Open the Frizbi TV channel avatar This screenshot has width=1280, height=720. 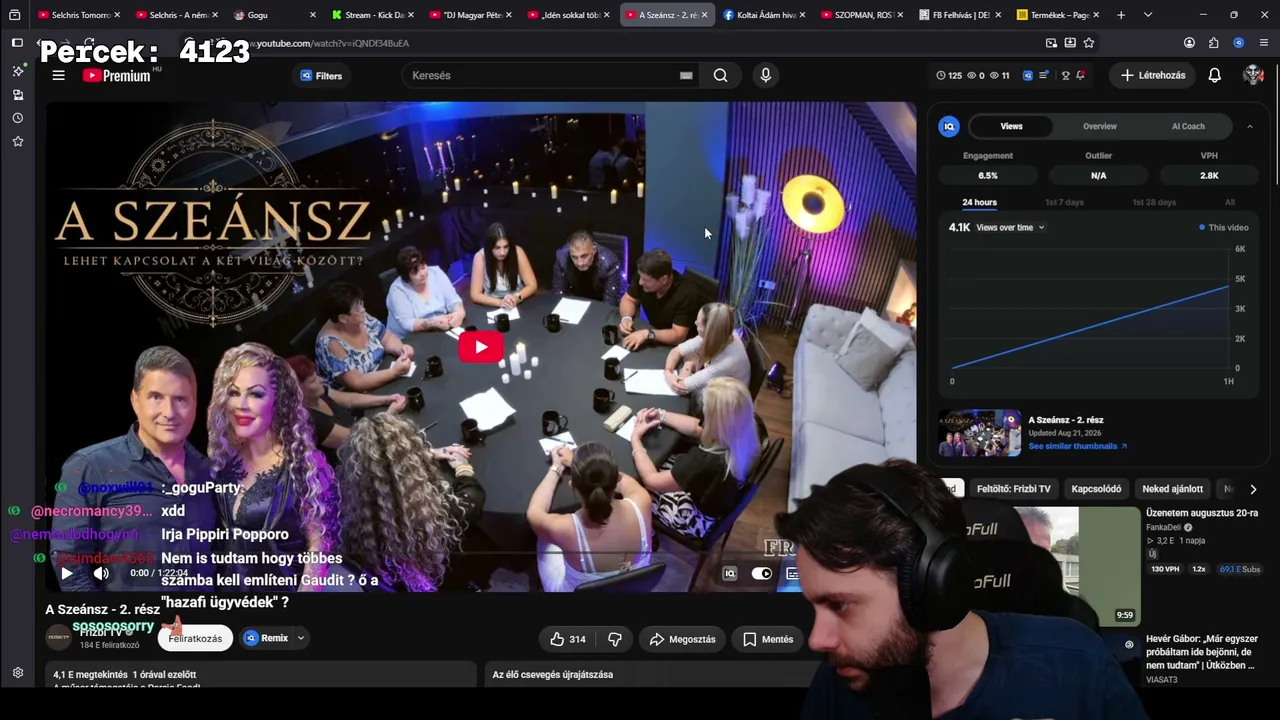[59, 638]
